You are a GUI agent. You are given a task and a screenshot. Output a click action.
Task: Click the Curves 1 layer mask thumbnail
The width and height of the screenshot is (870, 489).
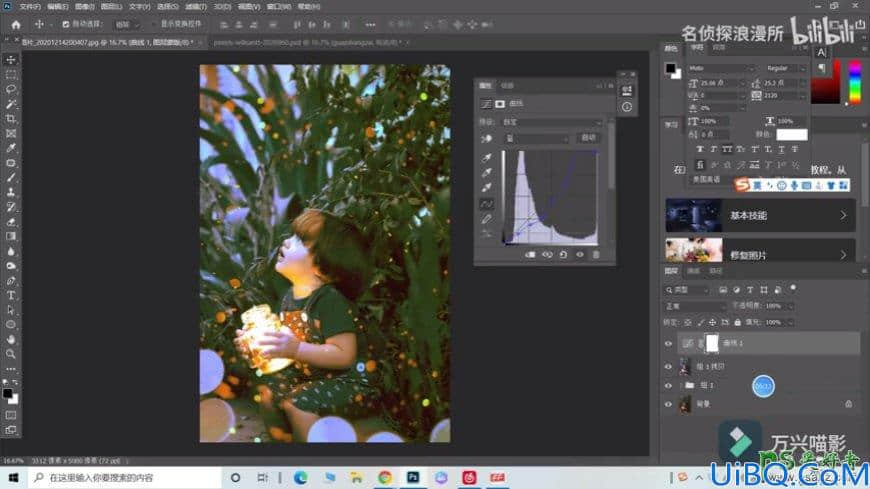click(712, 344)
